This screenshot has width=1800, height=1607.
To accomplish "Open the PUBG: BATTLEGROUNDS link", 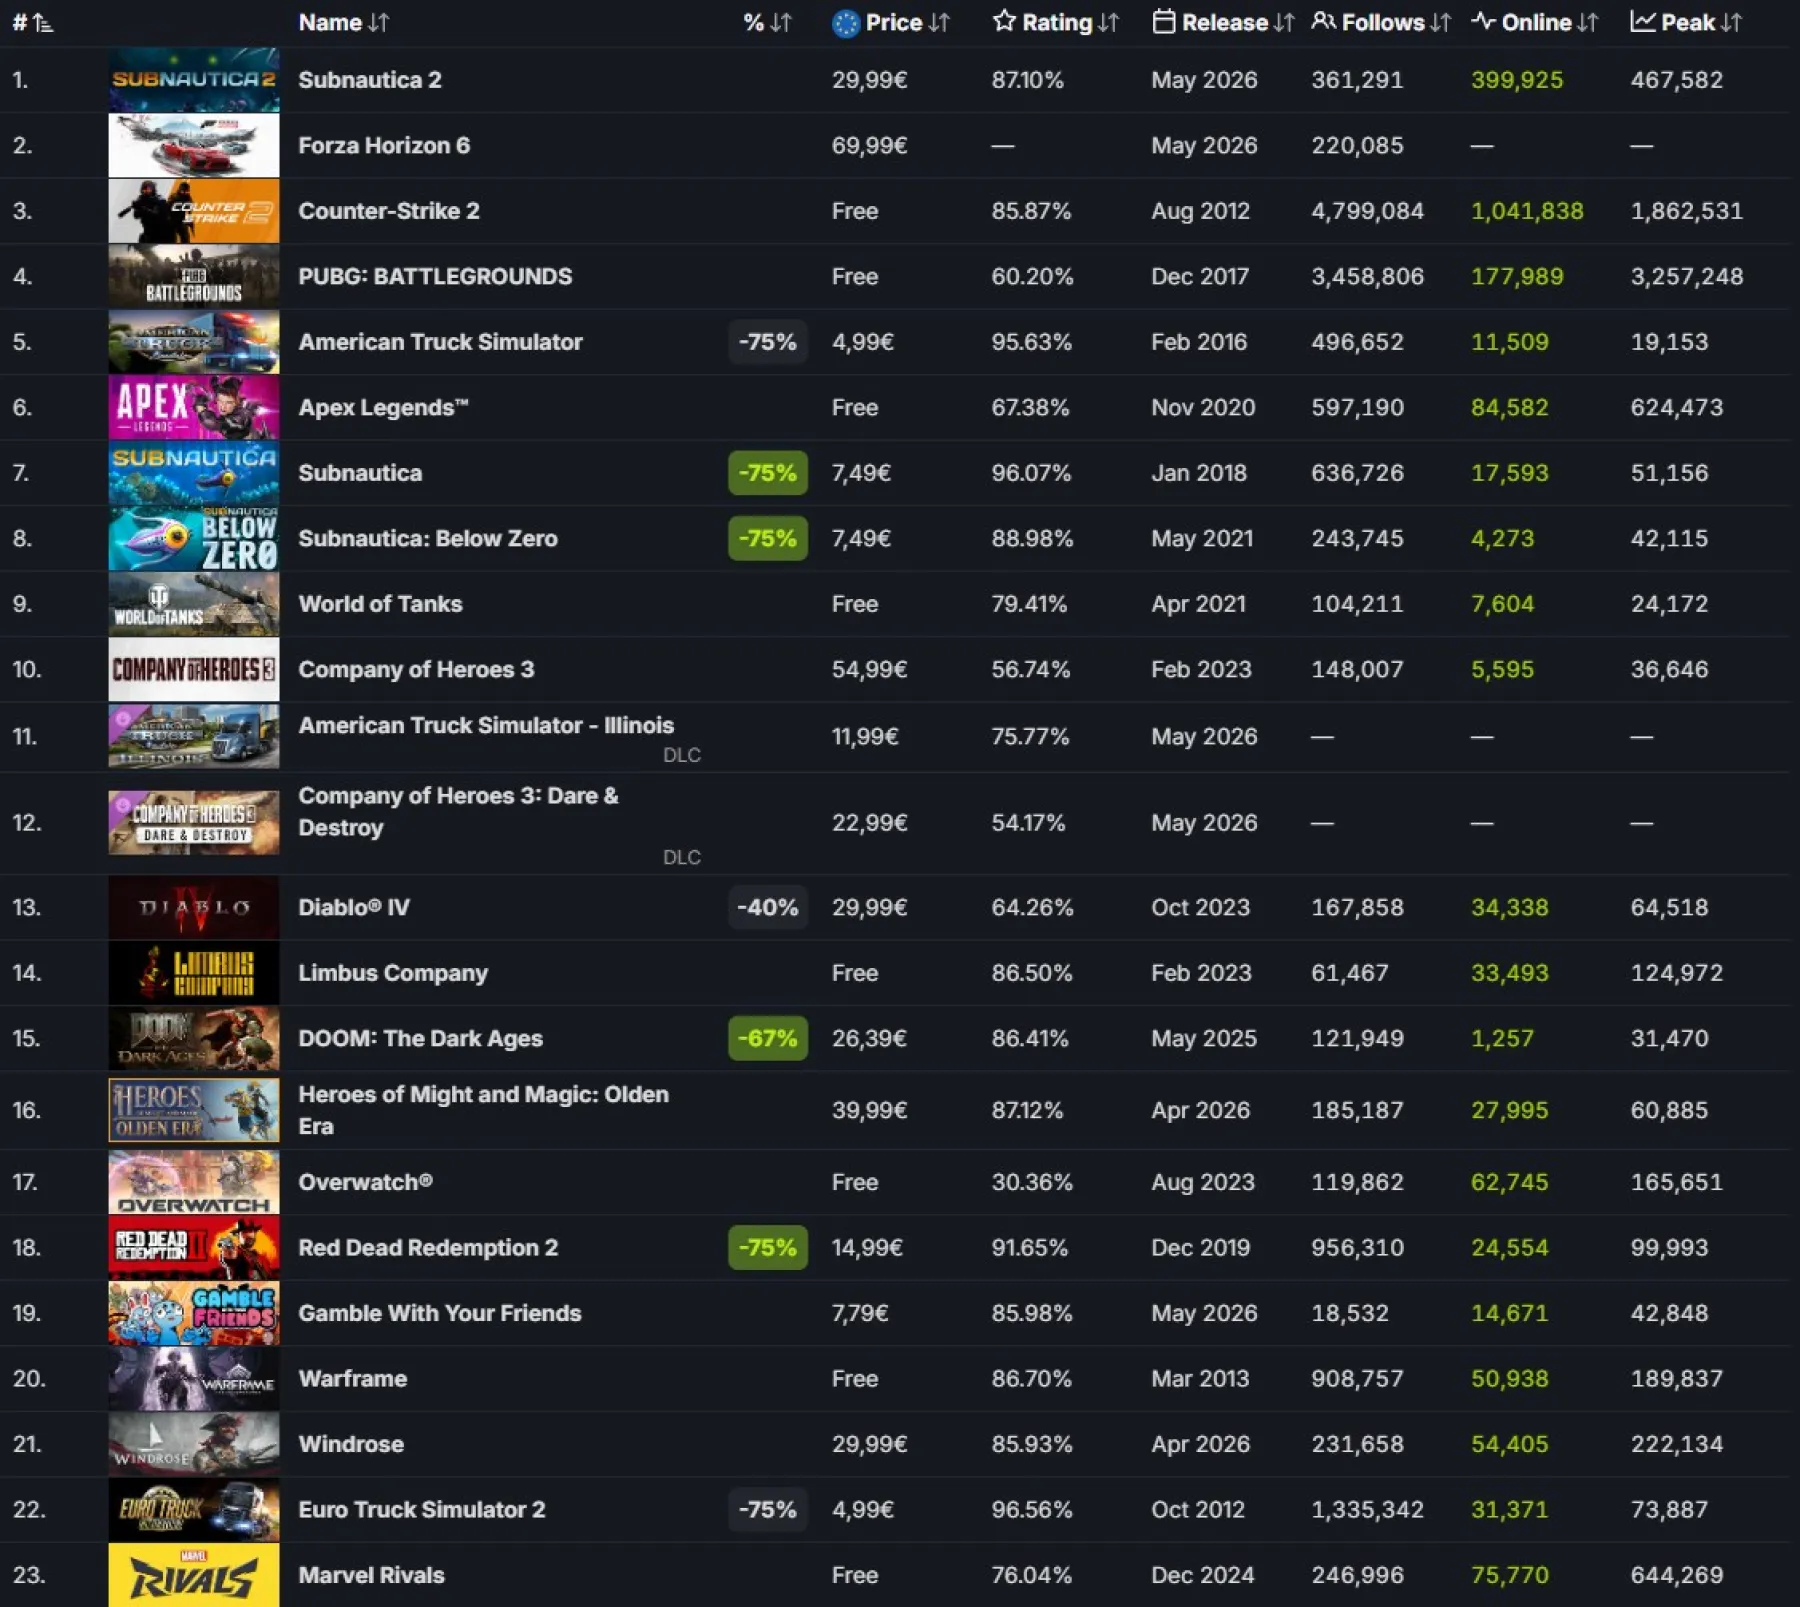I will pos(435,276).
